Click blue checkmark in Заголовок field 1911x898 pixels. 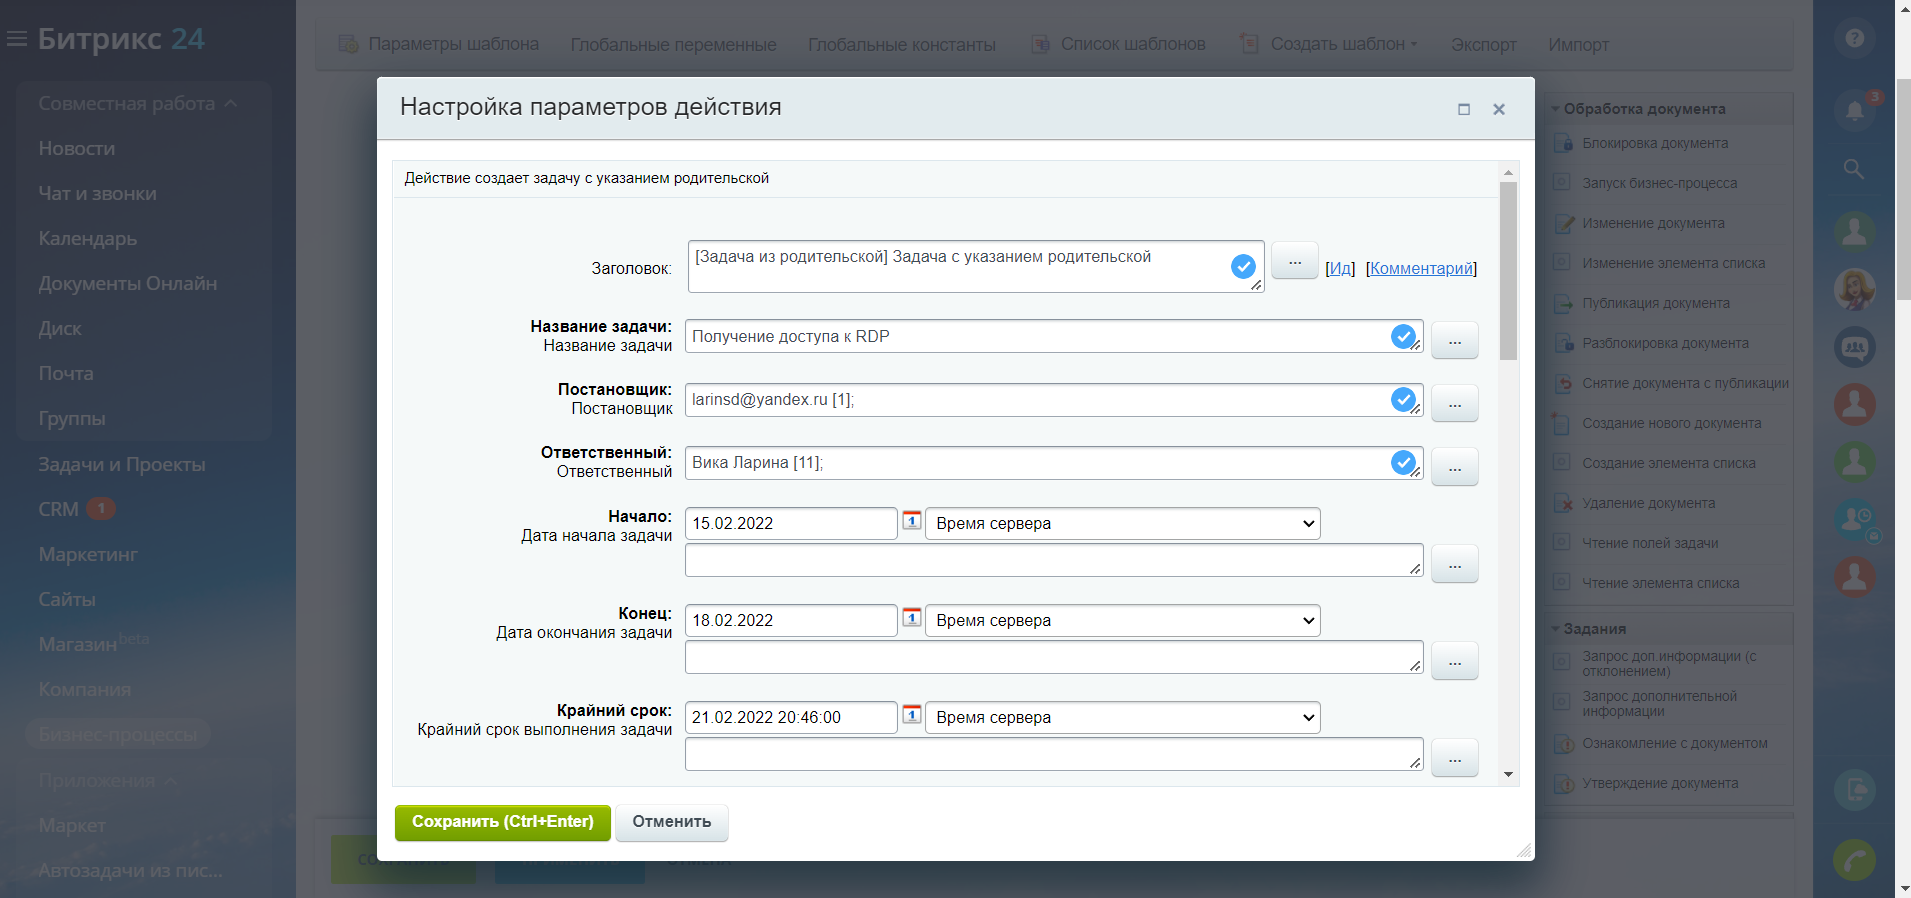coord(1243,266)
